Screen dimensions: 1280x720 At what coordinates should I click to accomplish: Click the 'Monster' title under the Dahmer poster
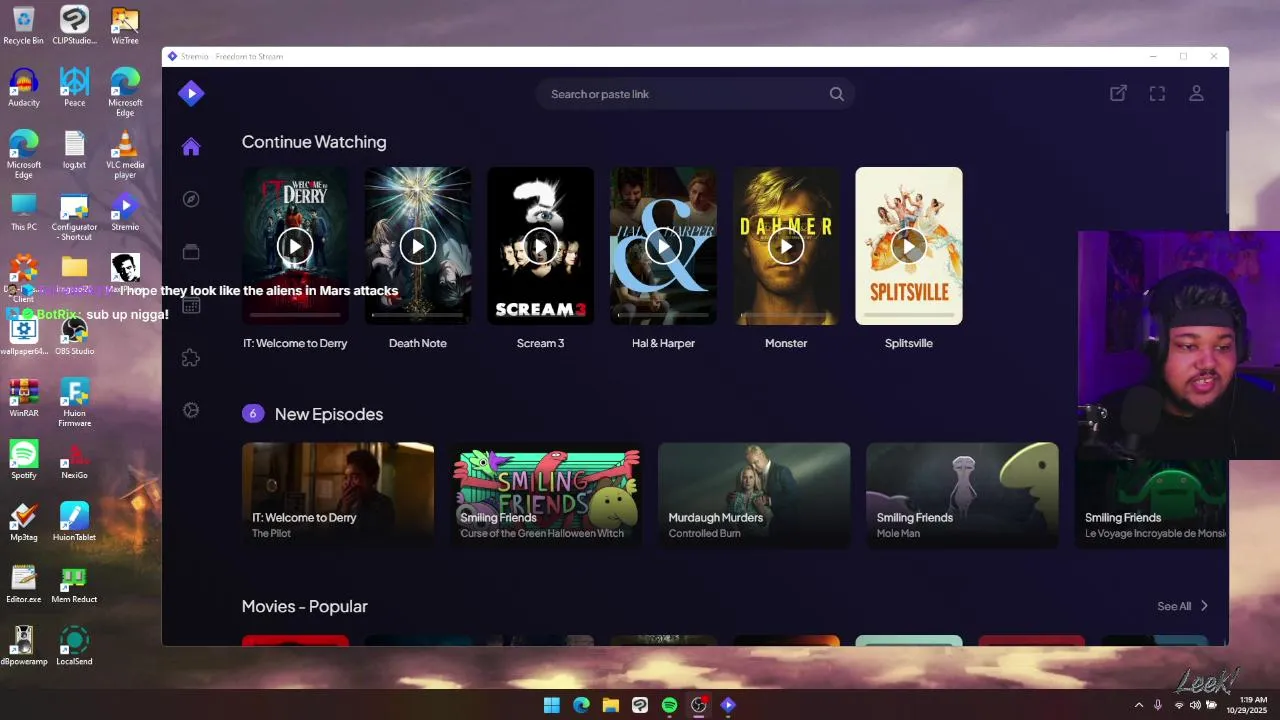786,343
